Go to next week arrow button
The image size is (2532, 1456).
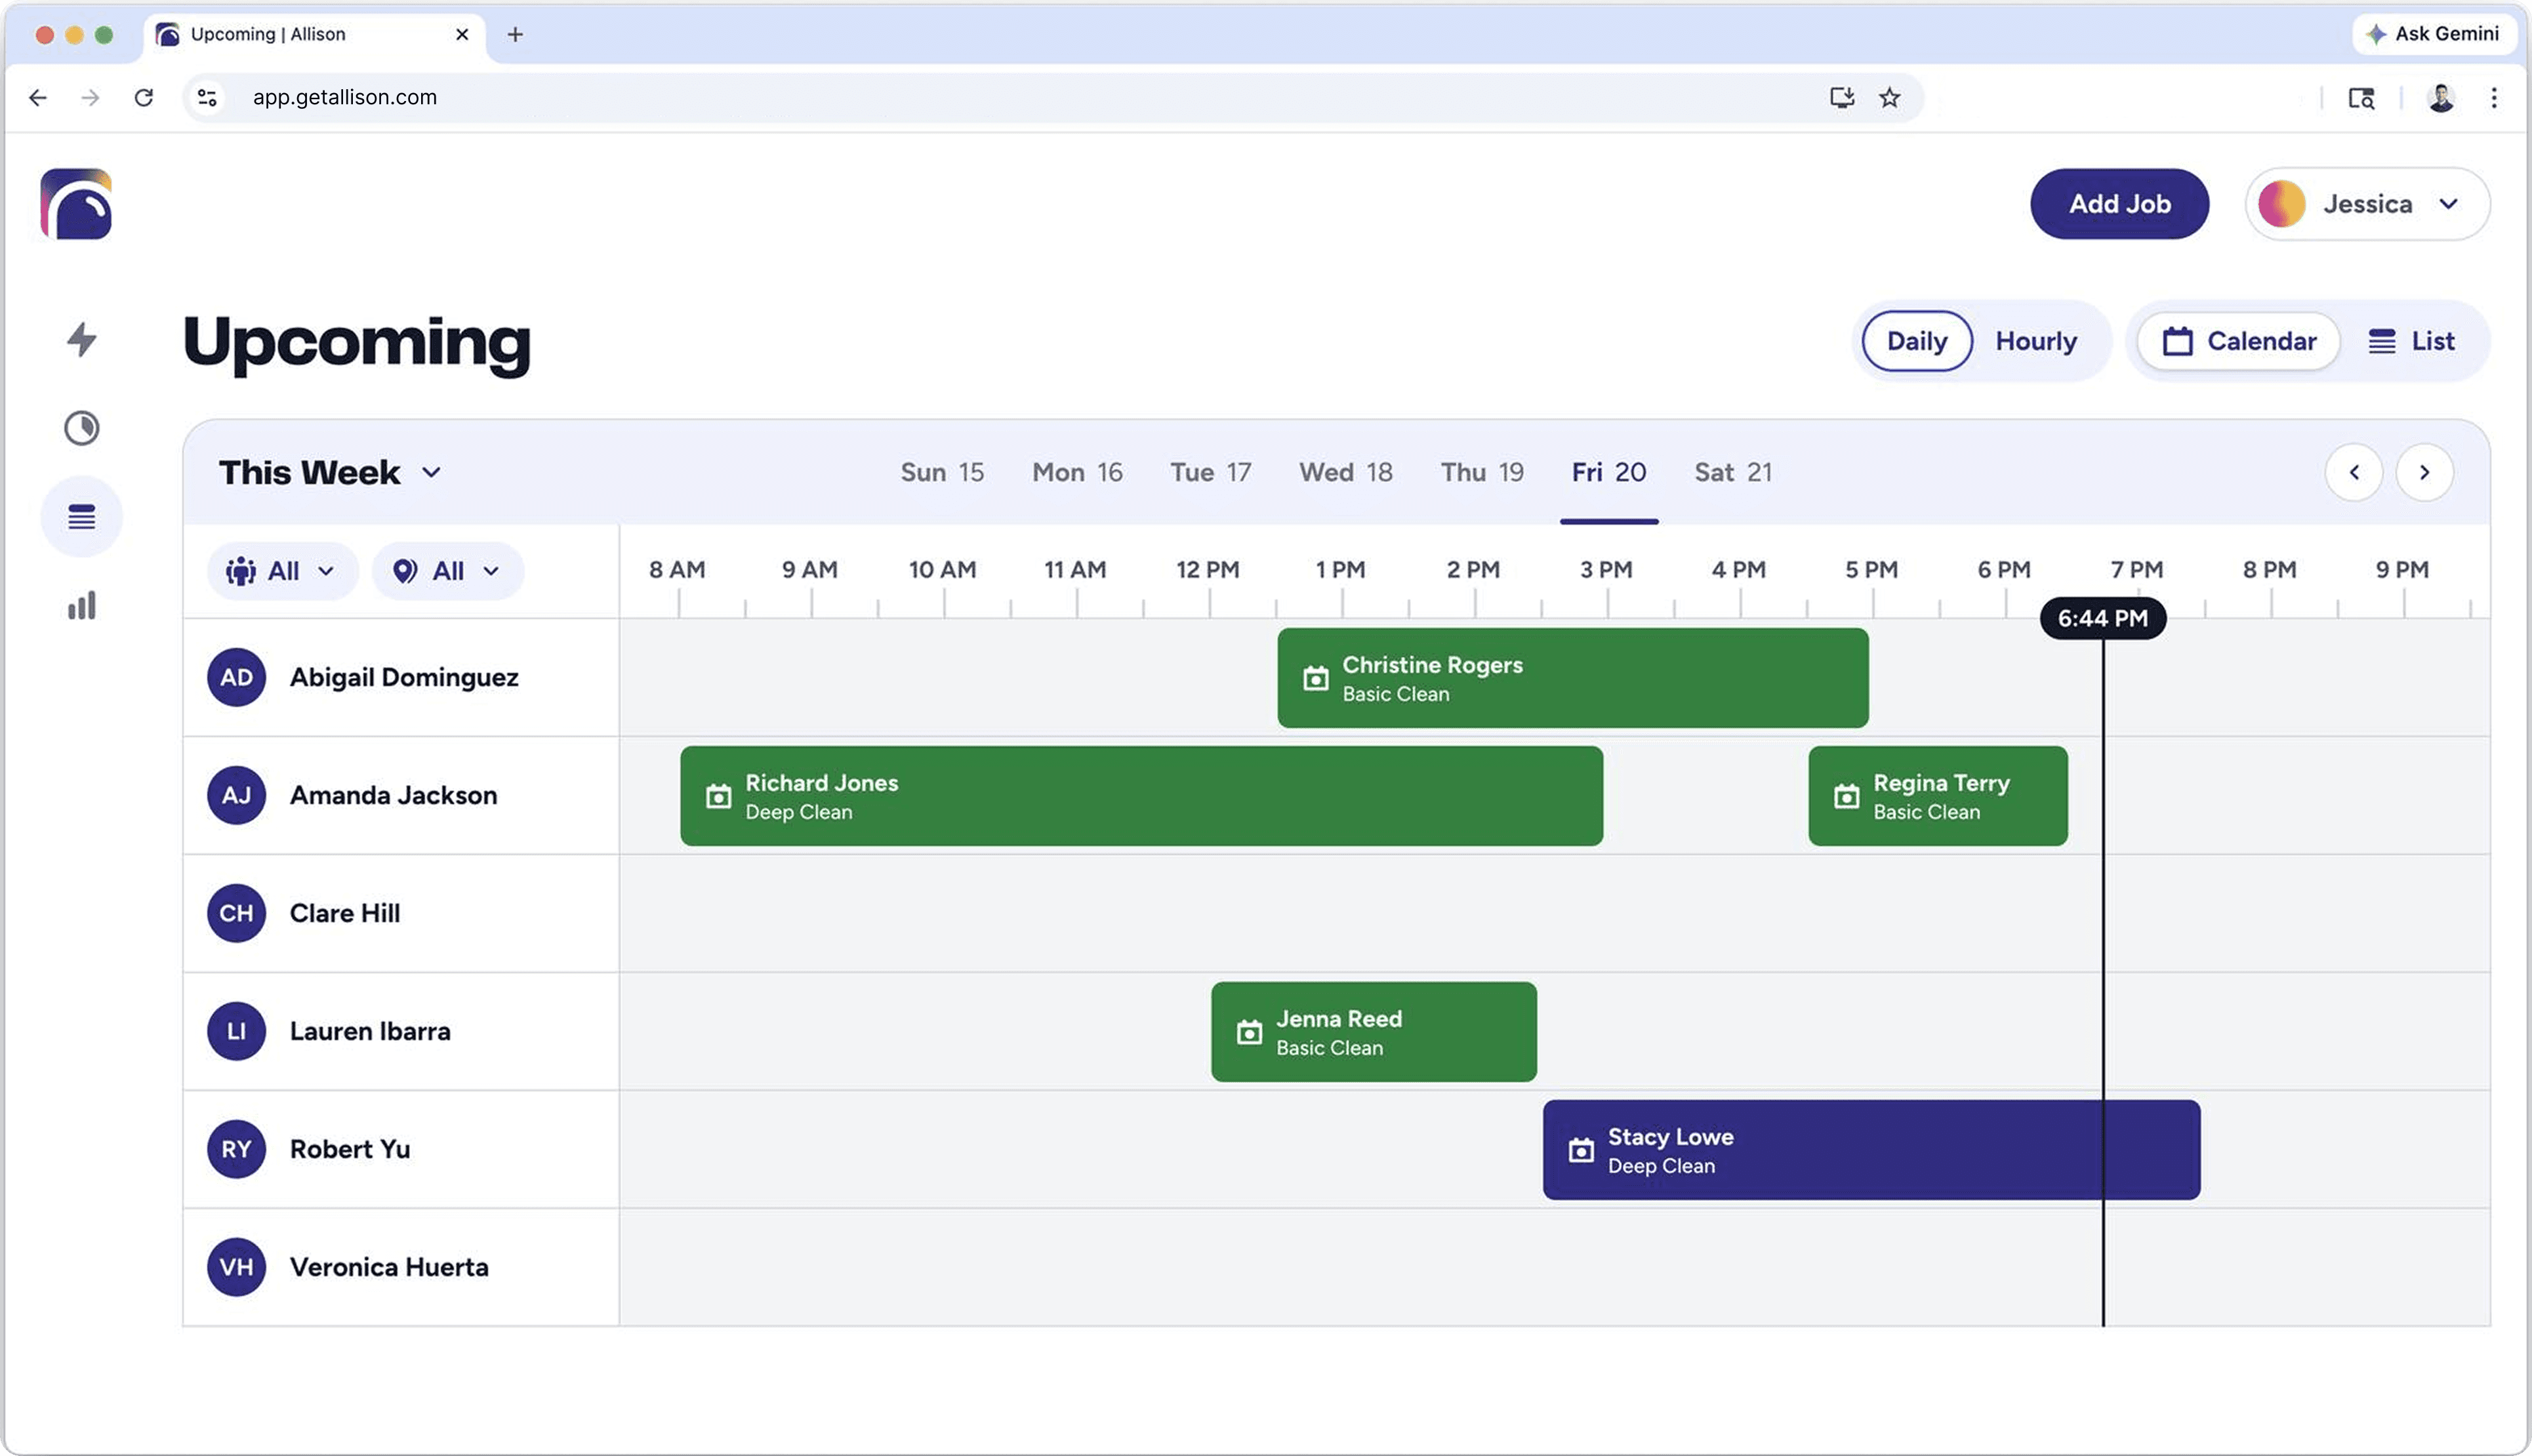(2424, 472)
